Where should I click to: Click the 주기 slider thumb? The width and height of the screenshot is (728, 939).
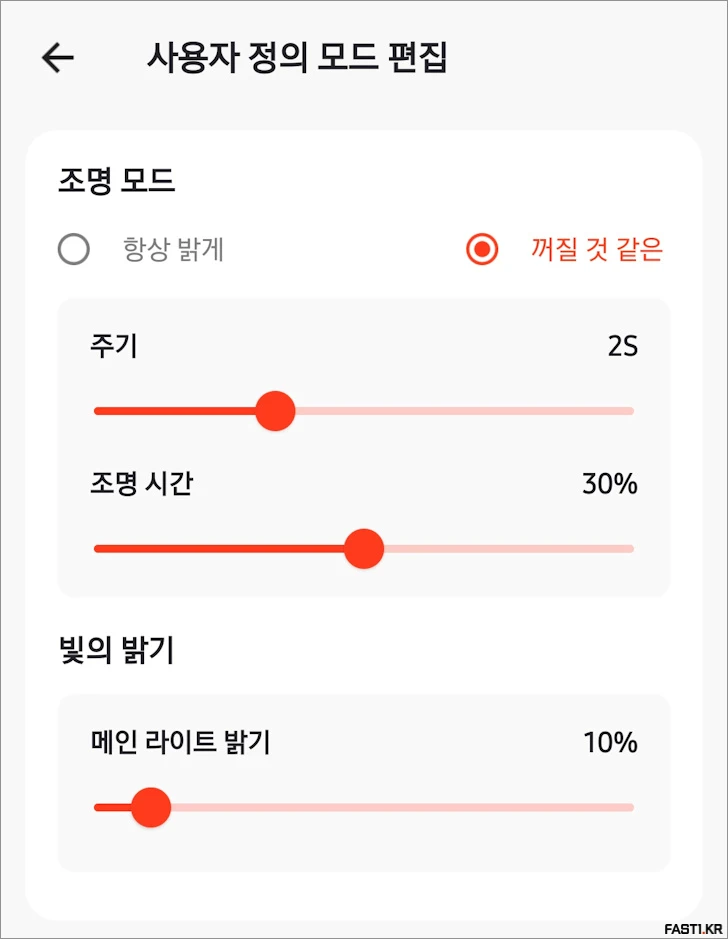tap(275, 411)
